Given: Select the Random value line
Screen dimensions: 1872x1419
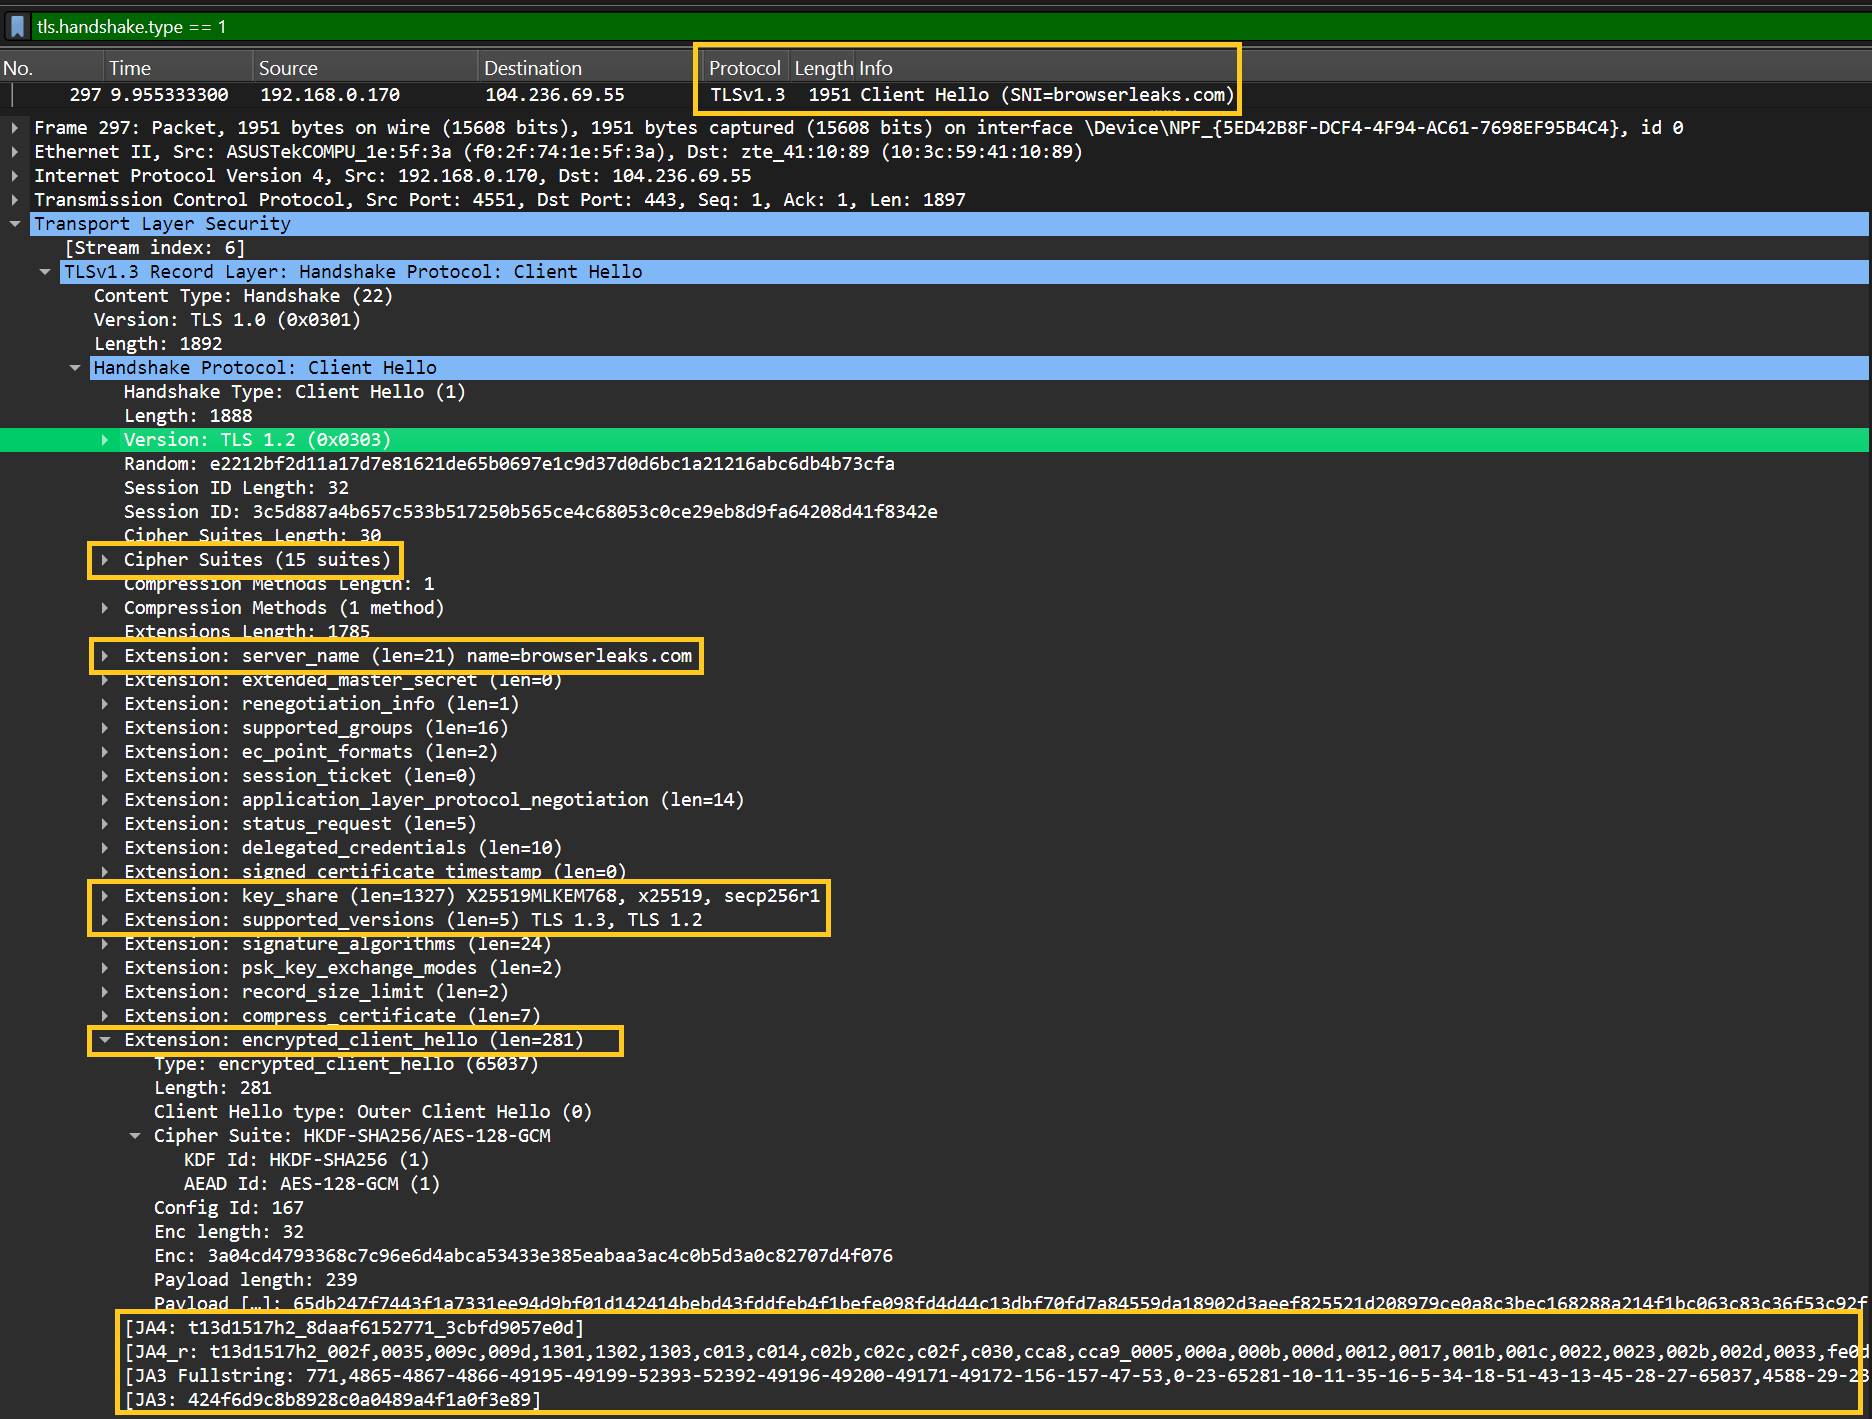Looking at the screenshot, I should (x=509, y=464).
